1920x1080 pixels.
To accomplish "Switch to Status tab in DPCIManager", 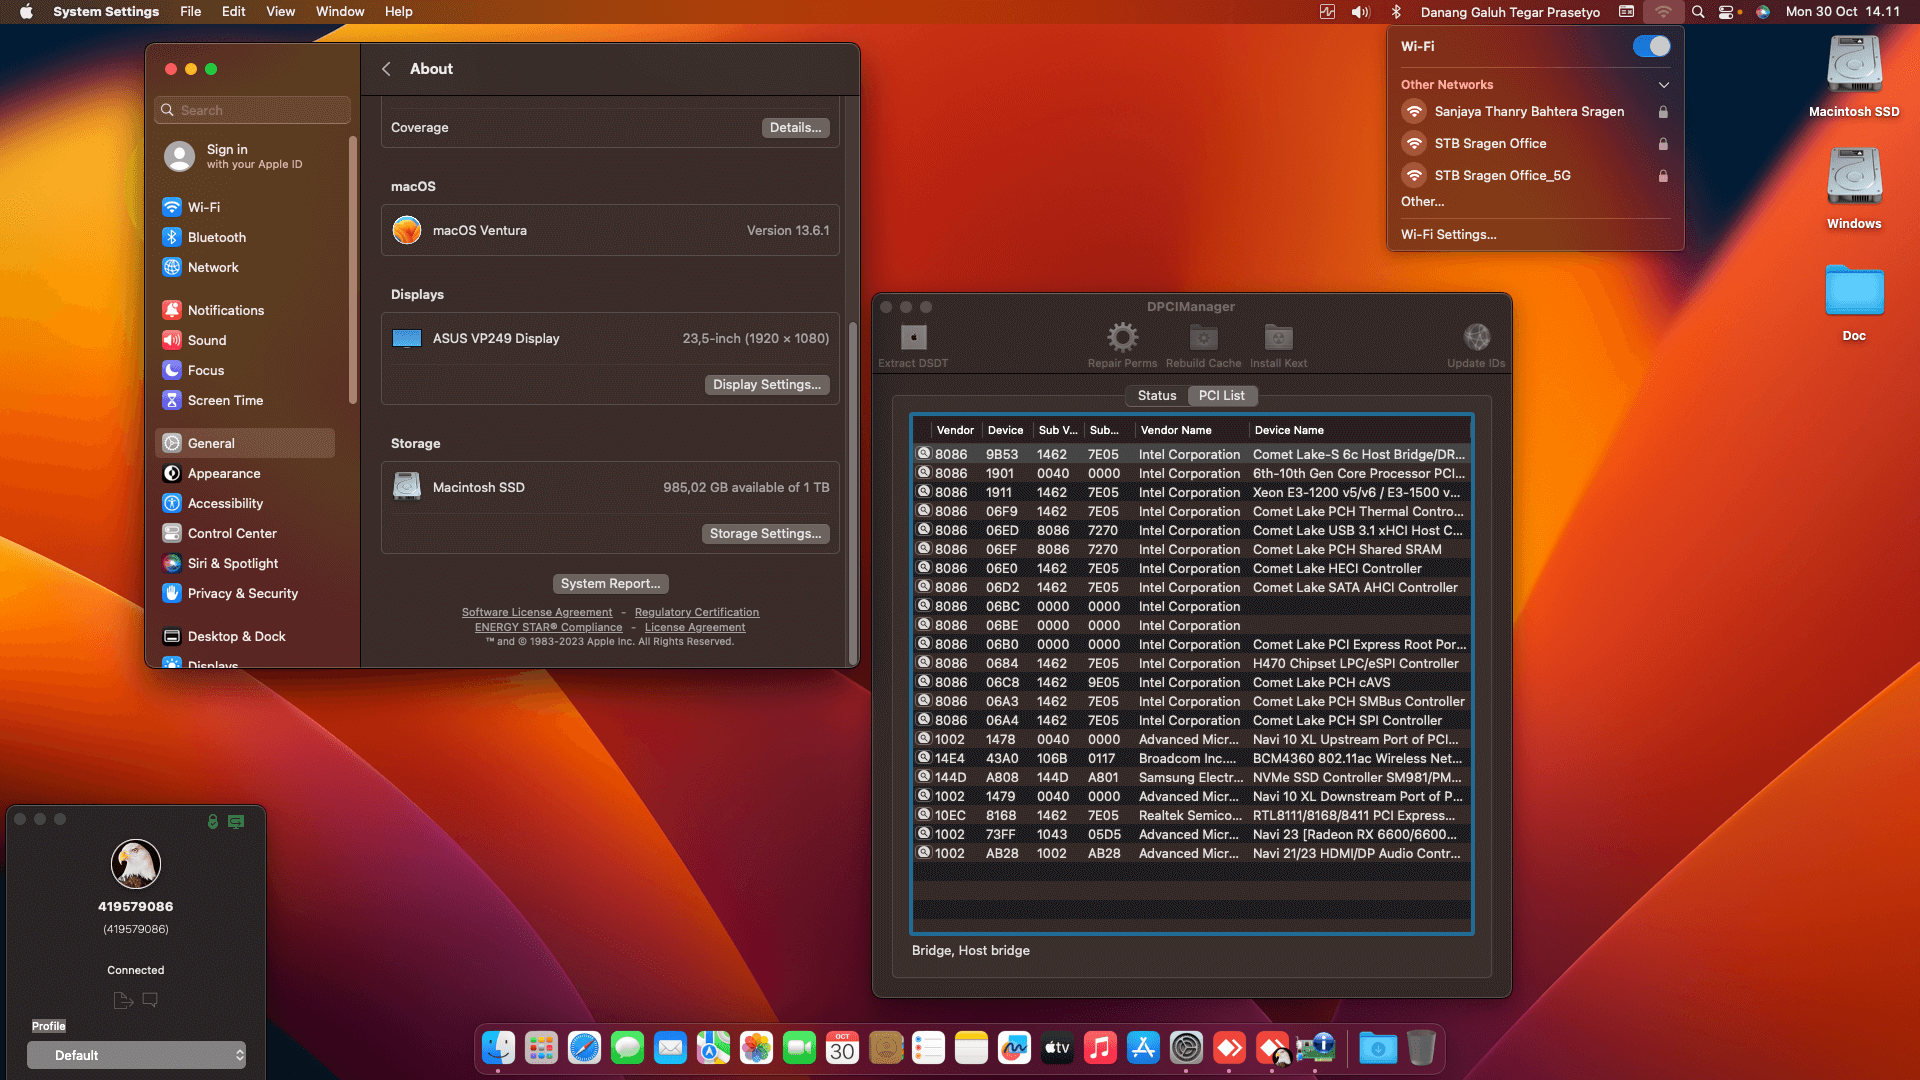I will point(1157,396).
